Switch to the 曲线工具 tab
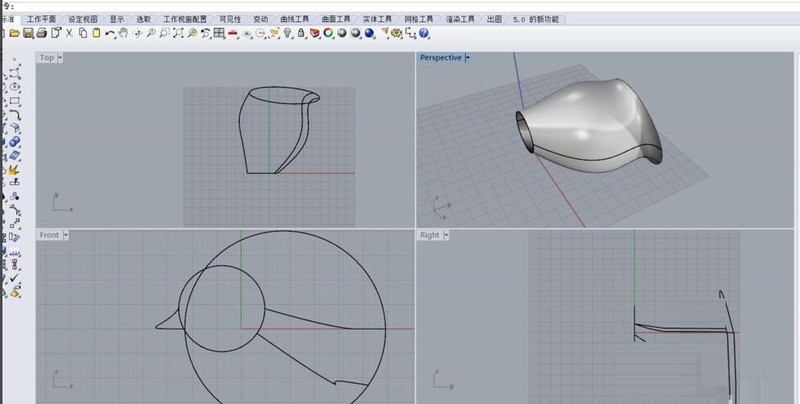Viewport: 800px width, 404px height. (296, 19)
